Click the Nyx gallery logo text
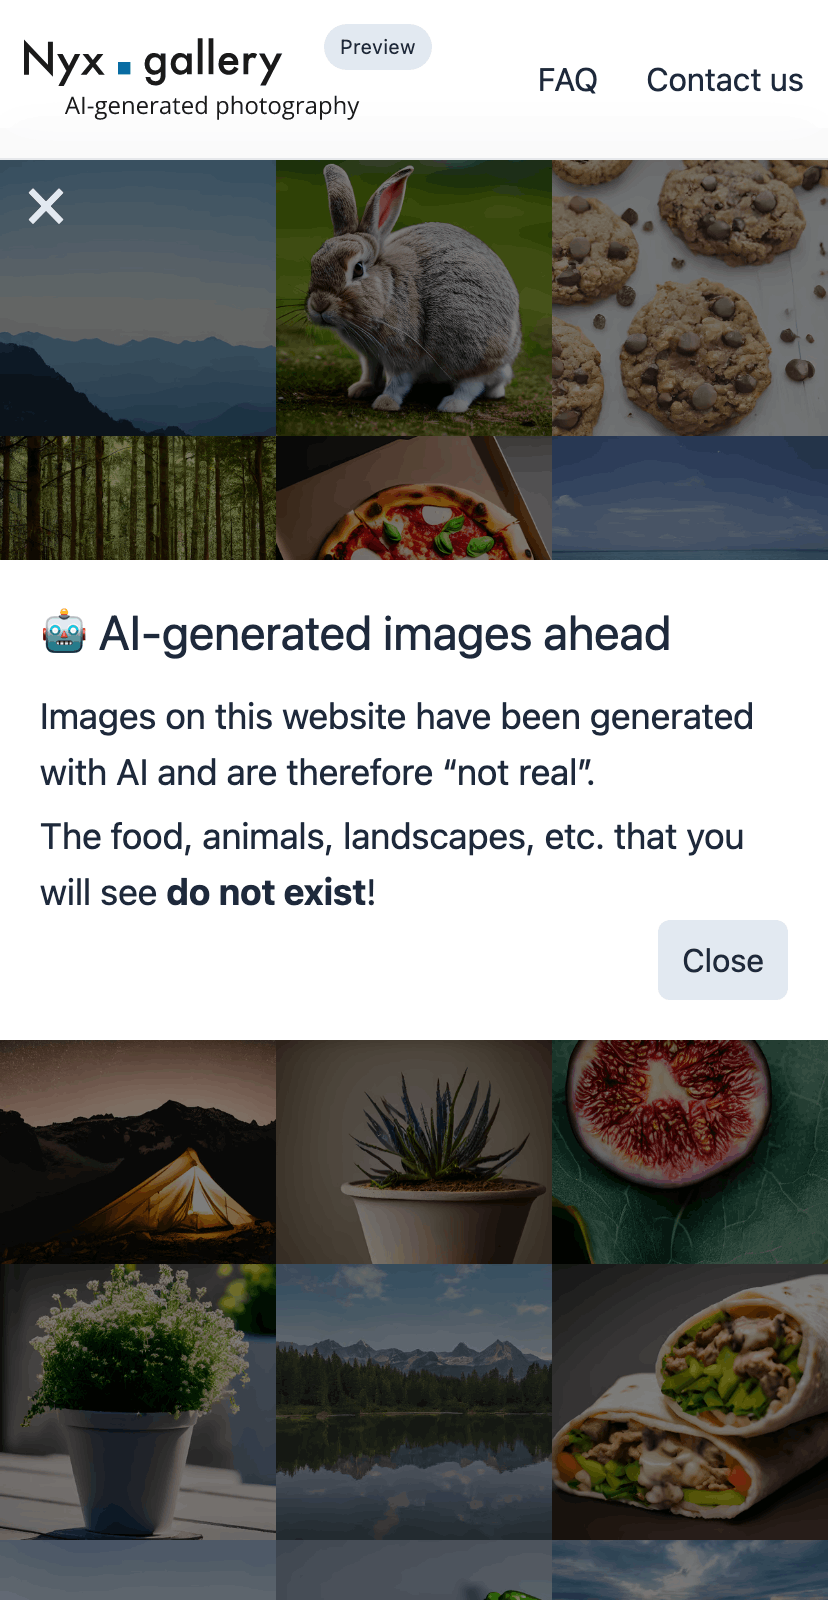Viewport: 828px width, 1600px height. [x=153, y=62]
